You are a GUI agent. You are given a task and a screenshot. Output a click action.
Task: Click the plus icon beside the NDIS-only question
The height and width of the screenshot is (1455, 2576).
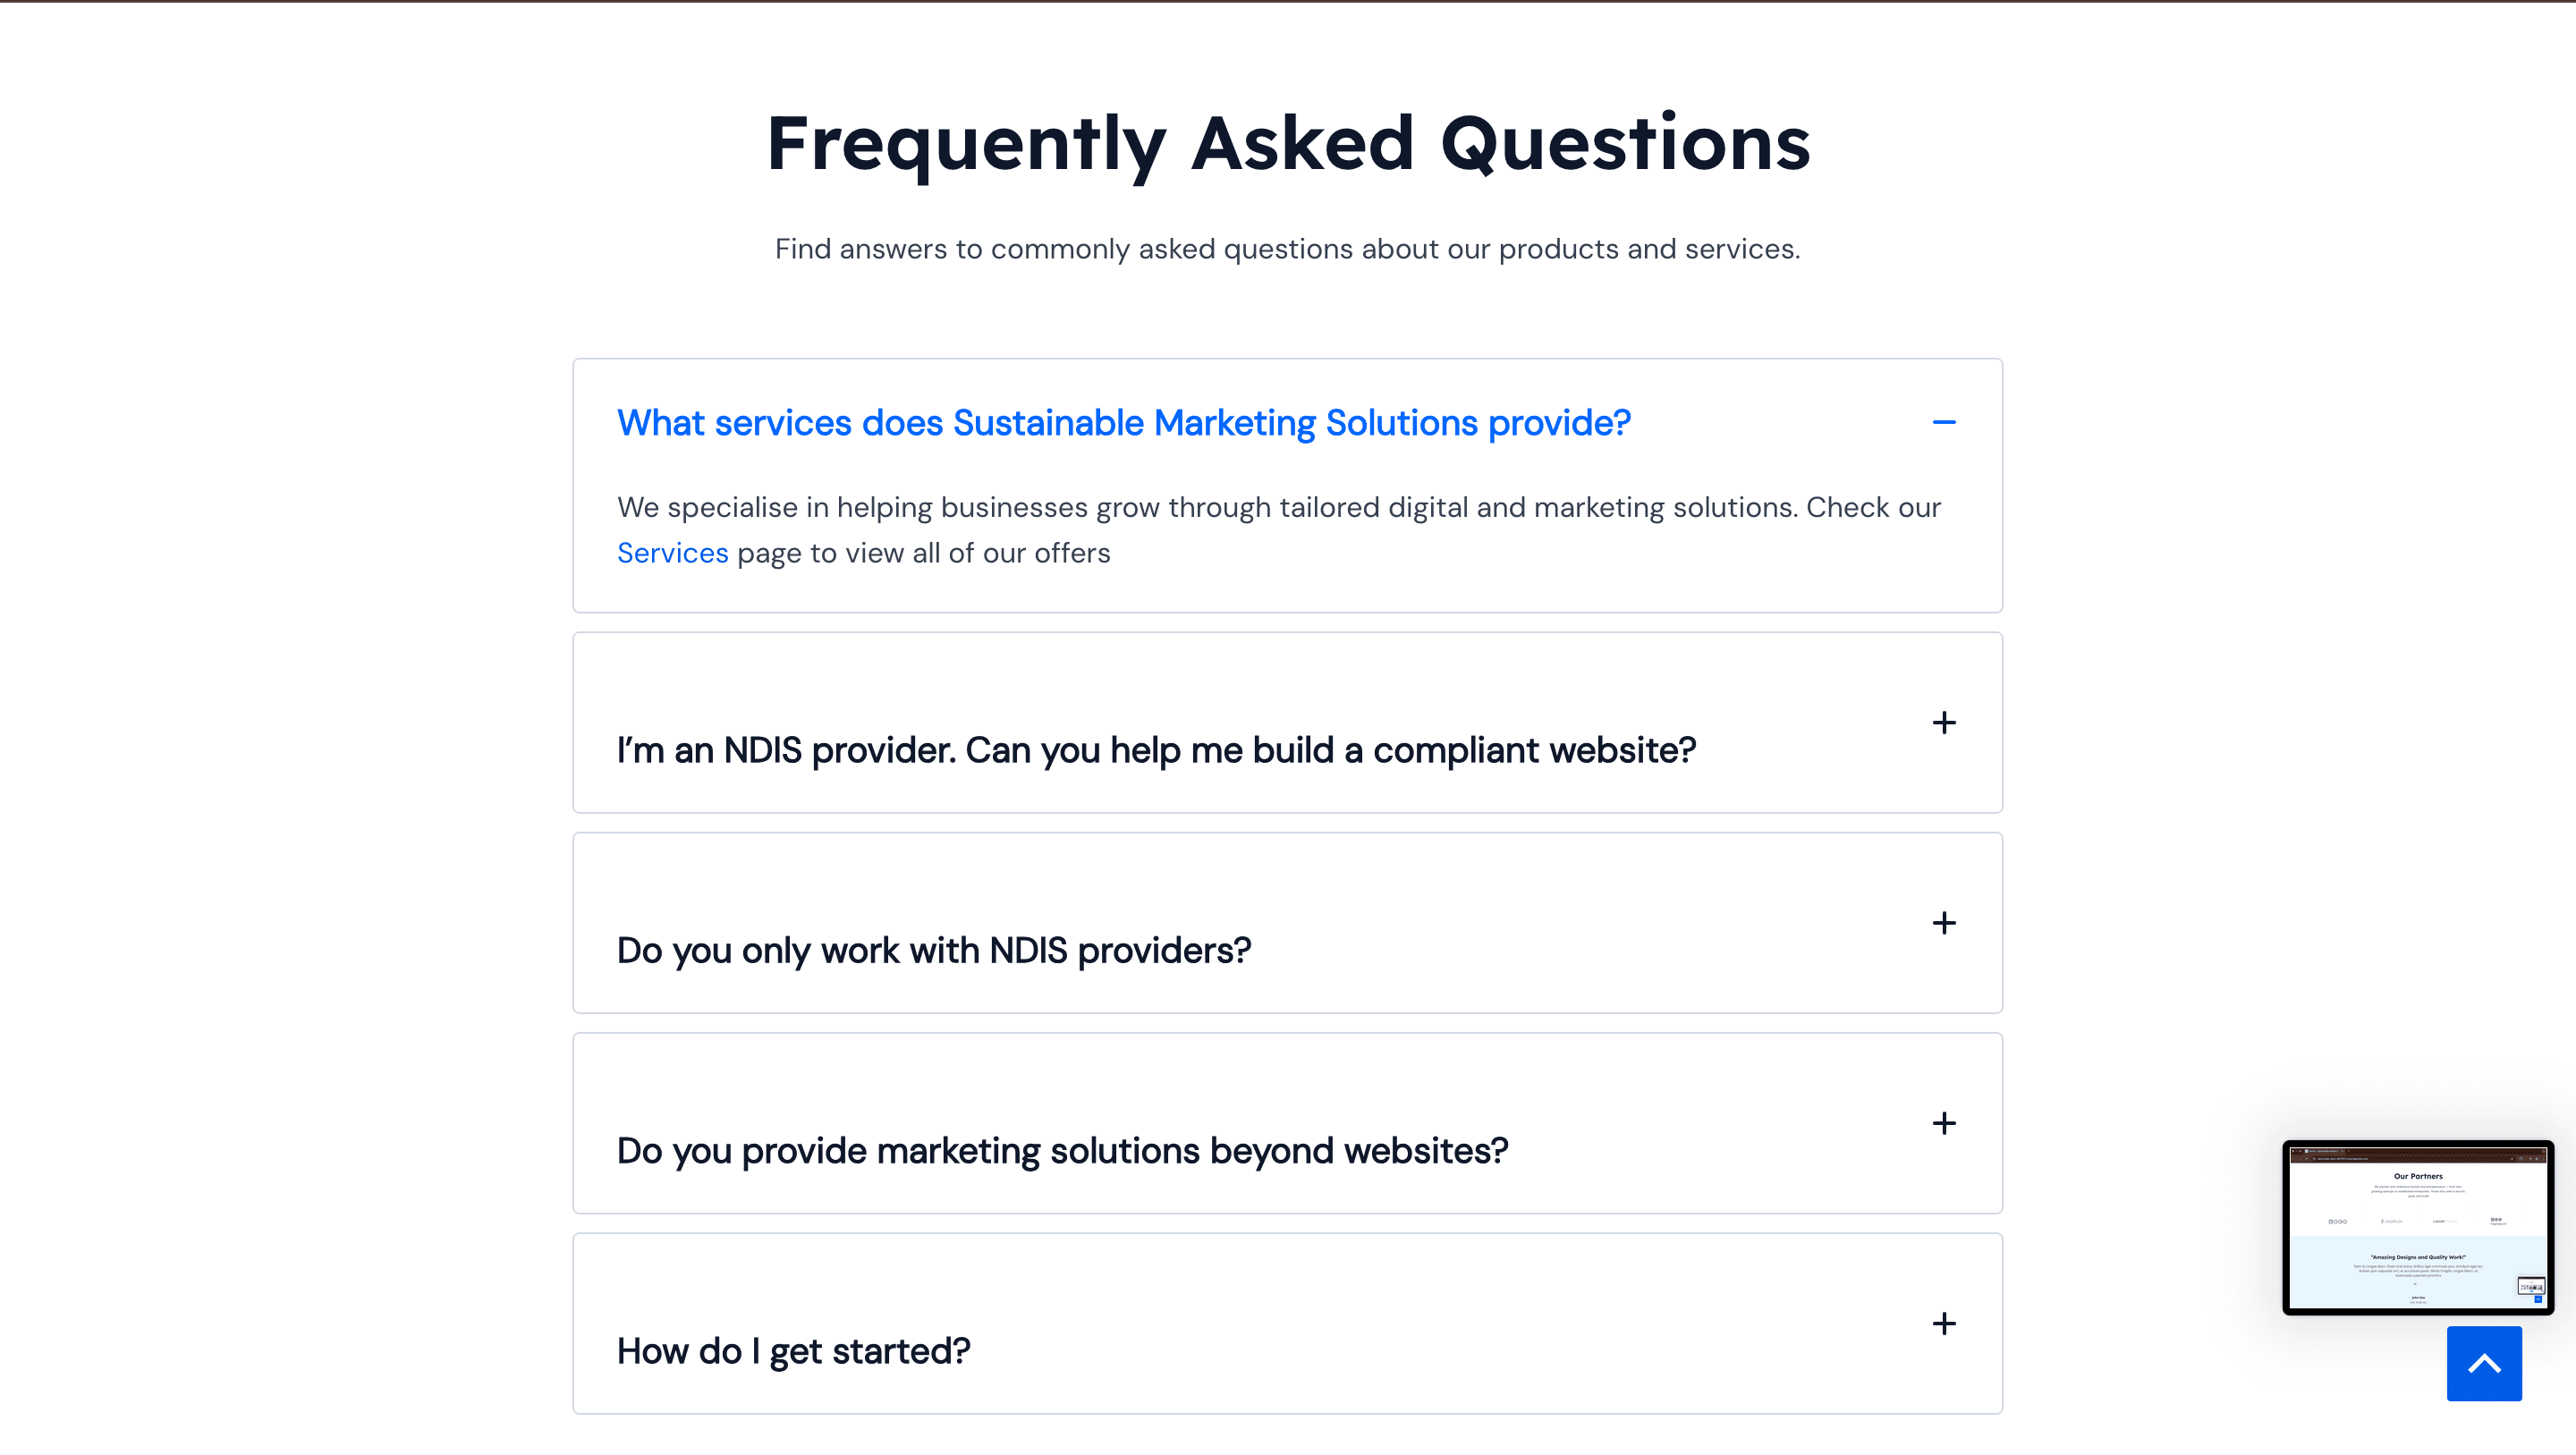1943,923
